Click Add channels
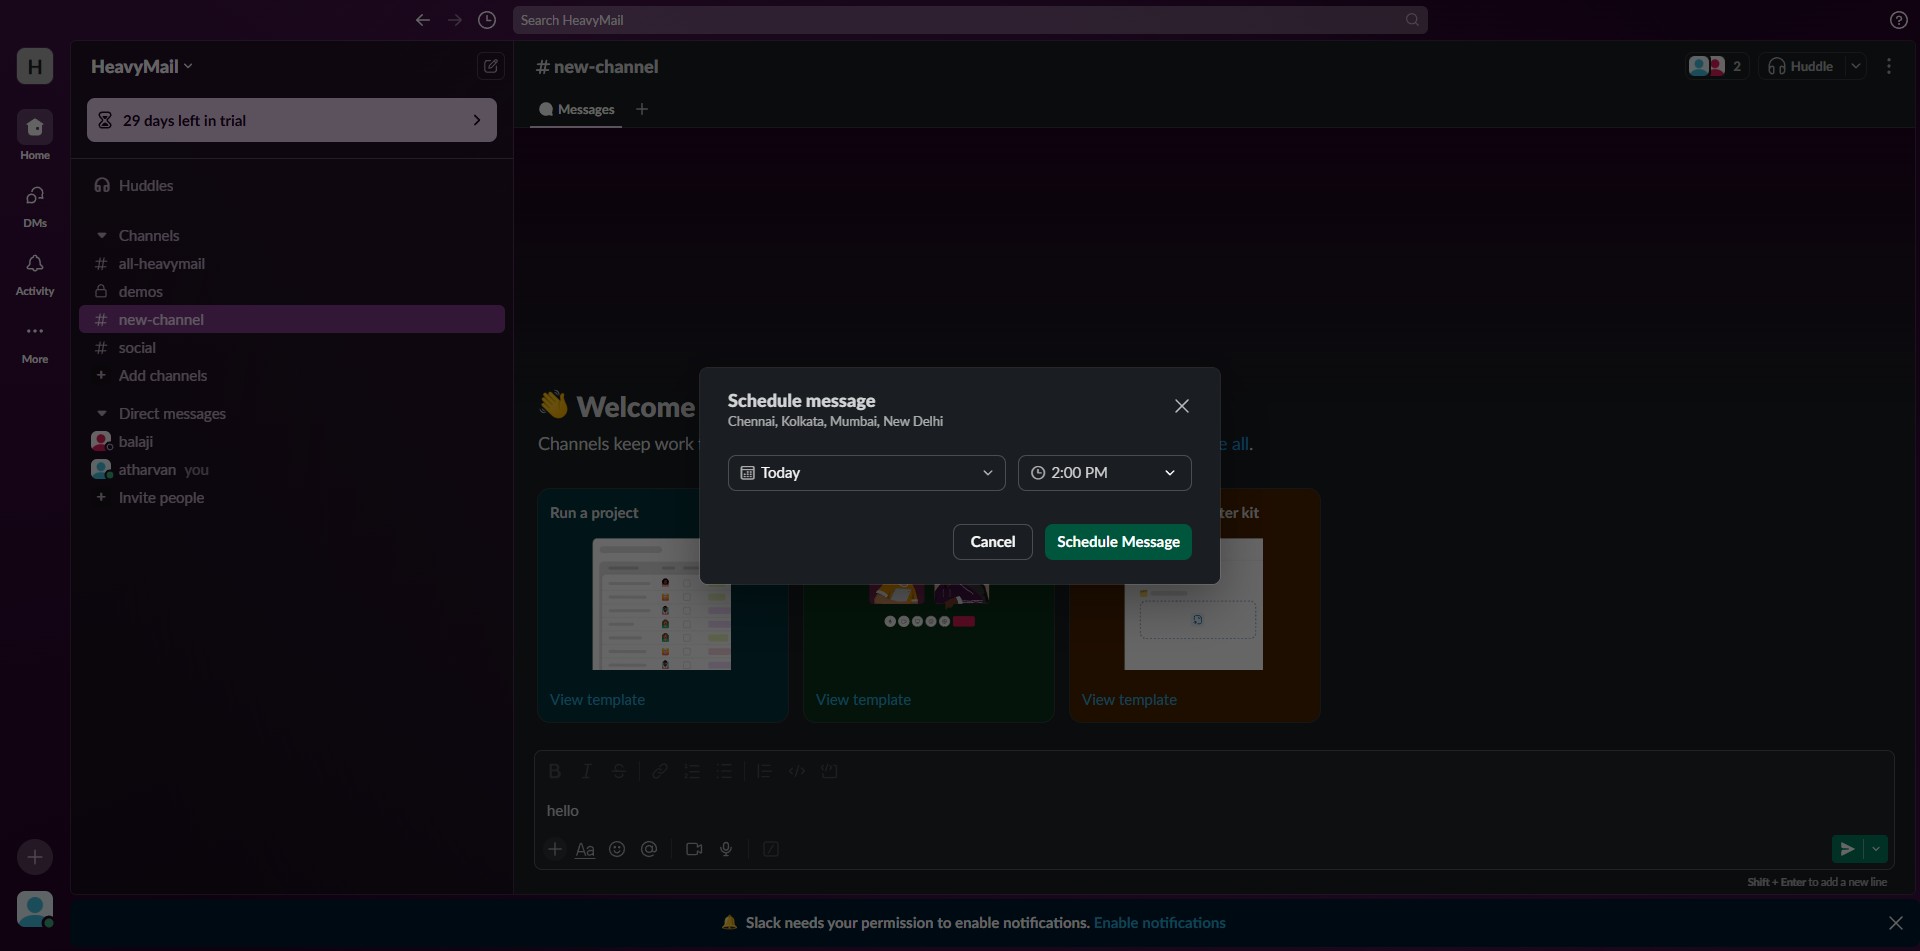The image size is (1920, 951). click(x=292, y=376)
